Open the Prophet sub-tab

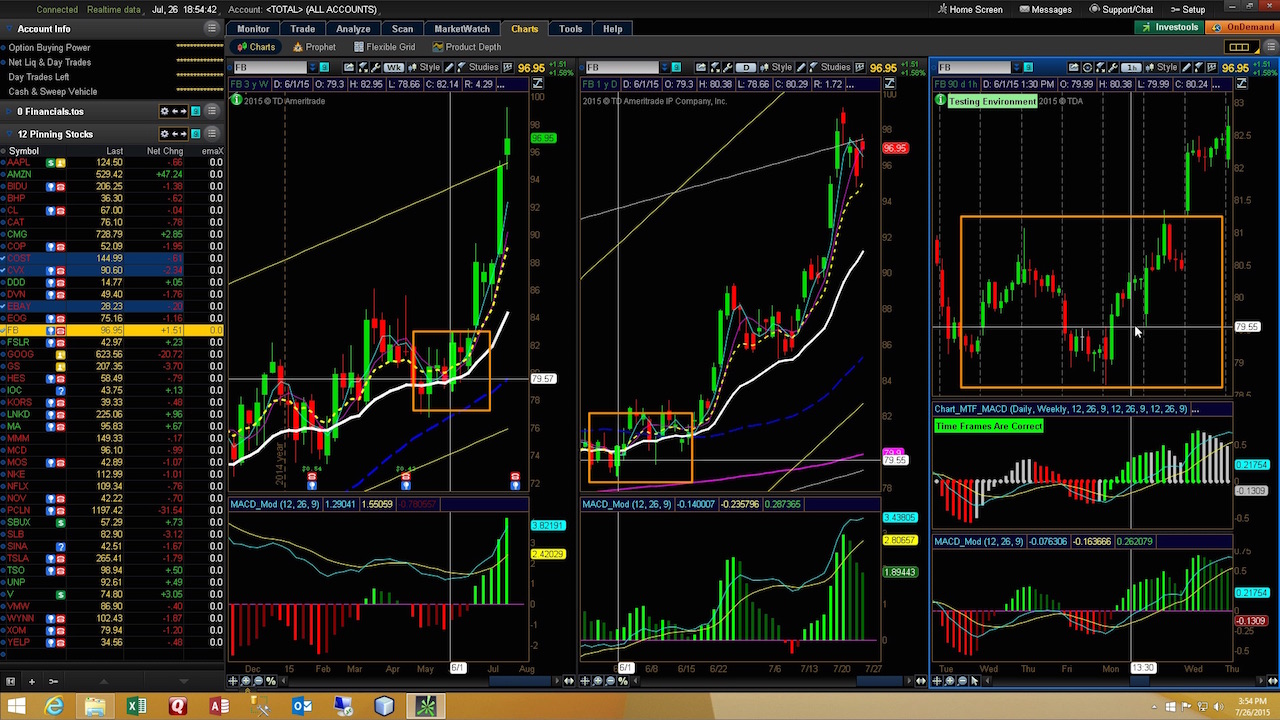tap(314, 47)
